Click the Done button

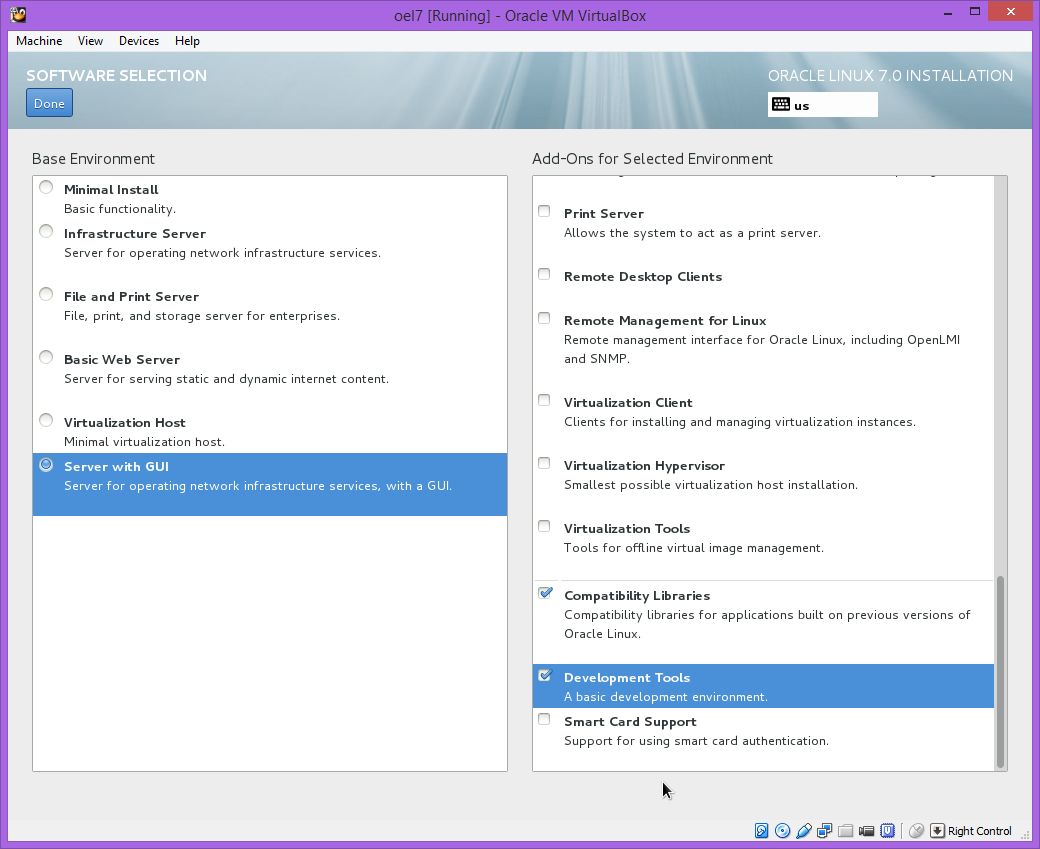[49, 103]
